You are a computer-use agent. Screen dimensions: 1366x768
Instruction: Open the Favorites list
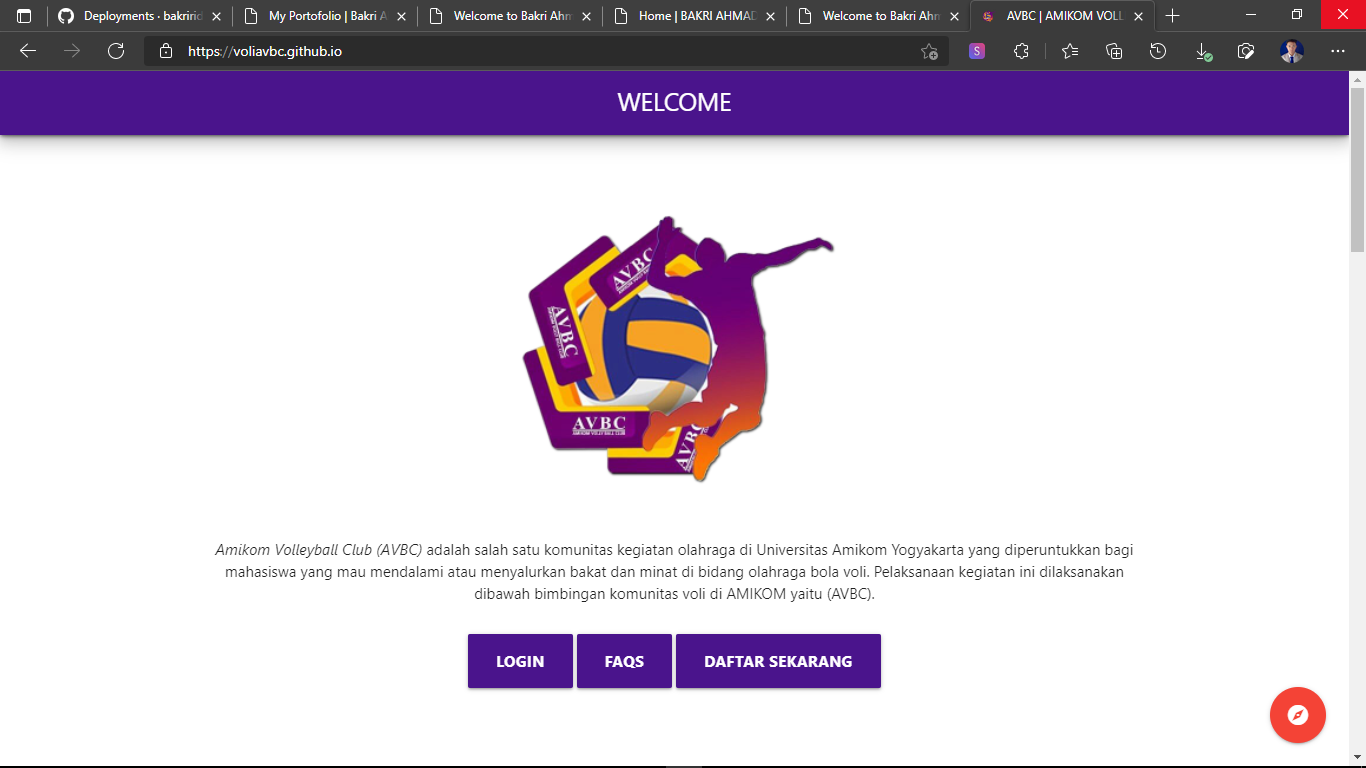pyautogui.click(x=1070, y=52)
